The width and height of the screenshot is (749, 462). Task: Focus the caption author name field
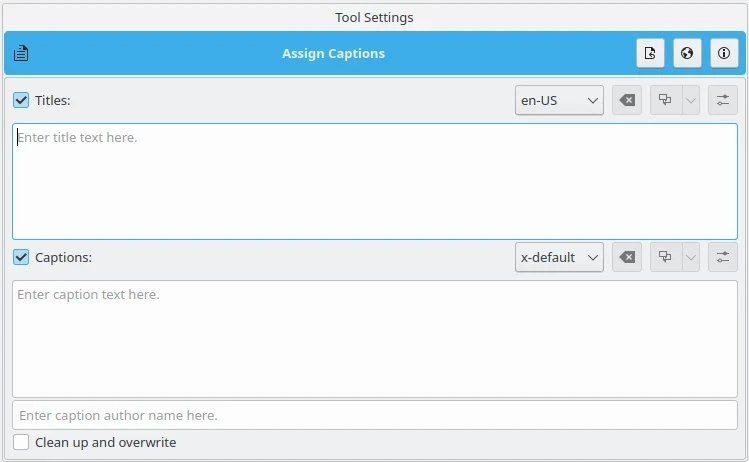pyautogui.click(x=375, y=415)
